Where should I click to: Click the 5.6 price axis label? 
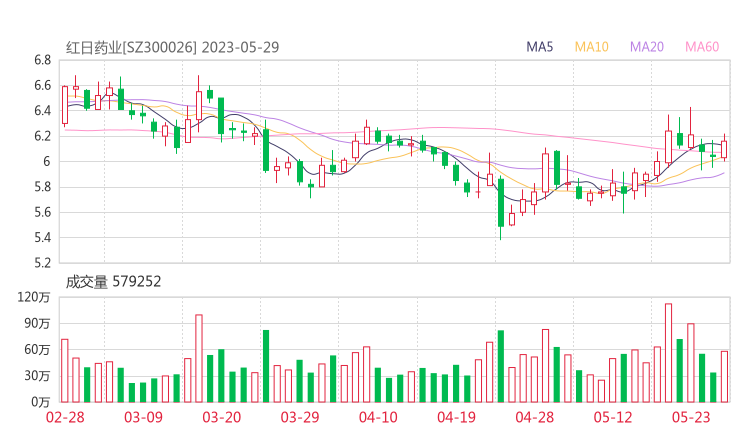pyautogui.click(x=42, y=212)
